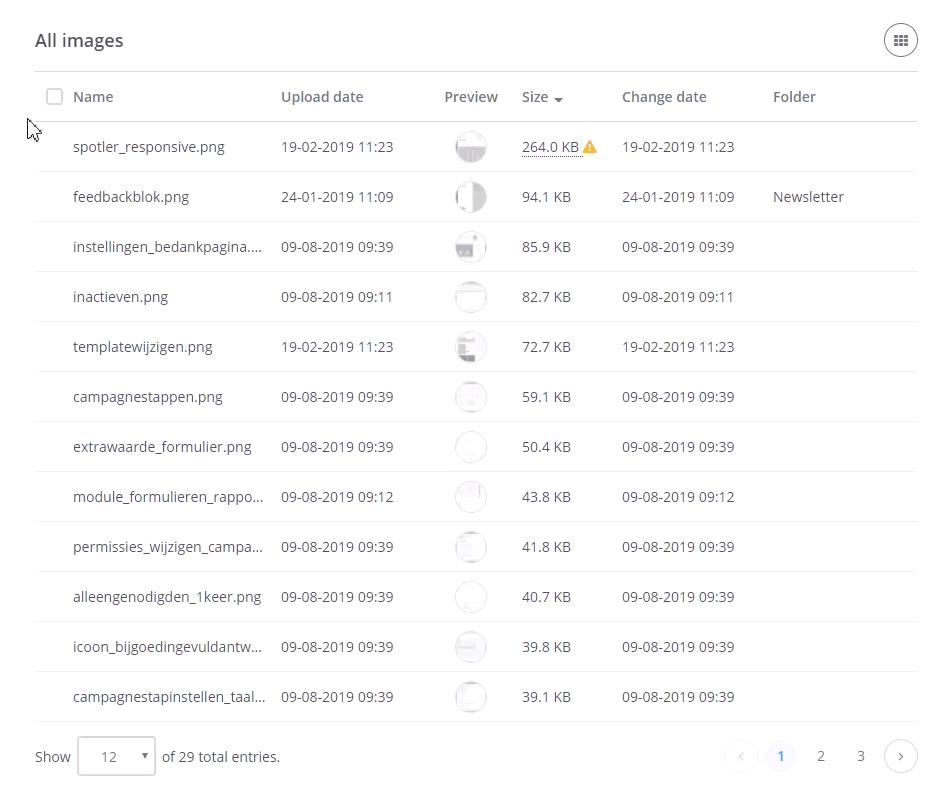Select the extrawaarde_formulier.png row
This screenshot has width=952, height=800.
pyautogui.click(x=162, y=447)
